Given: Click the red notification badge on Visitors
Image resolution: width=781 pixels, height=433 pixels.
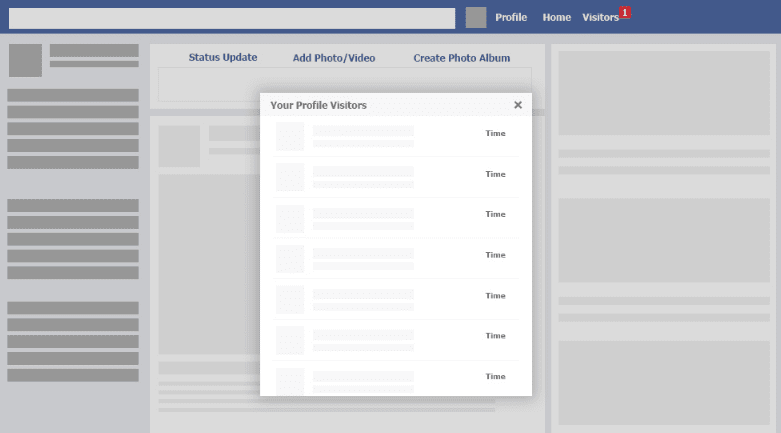Looking at the screenshot, I should 625,12.
